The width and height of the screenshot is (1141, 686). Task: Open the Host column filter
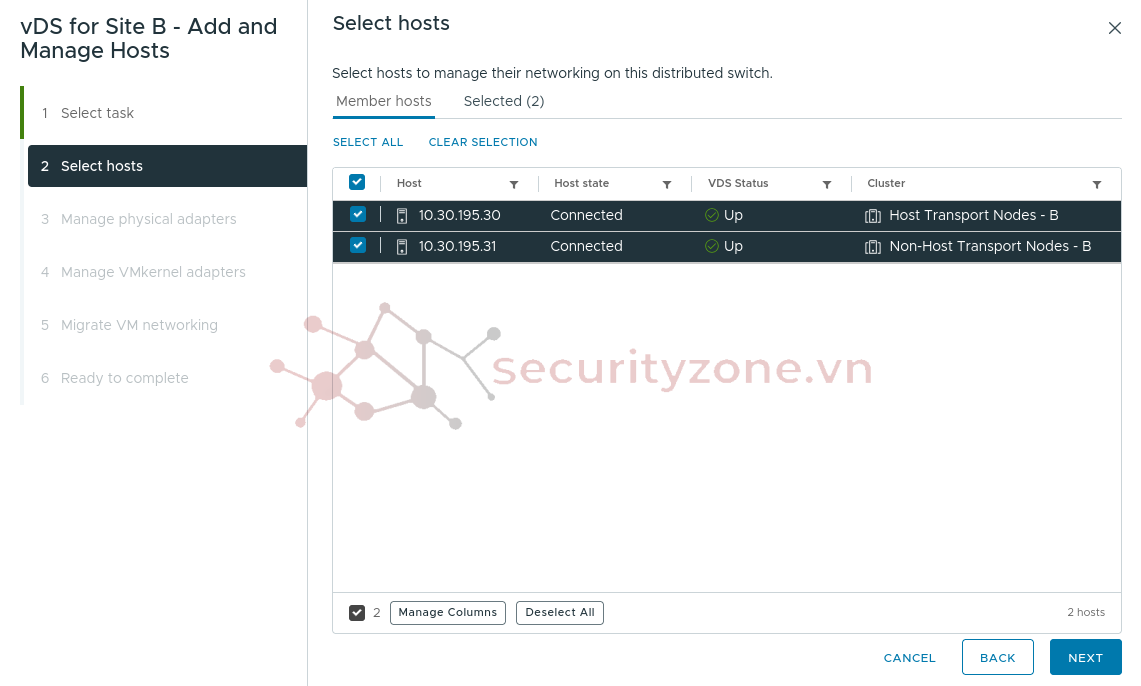tap(514, 185)
